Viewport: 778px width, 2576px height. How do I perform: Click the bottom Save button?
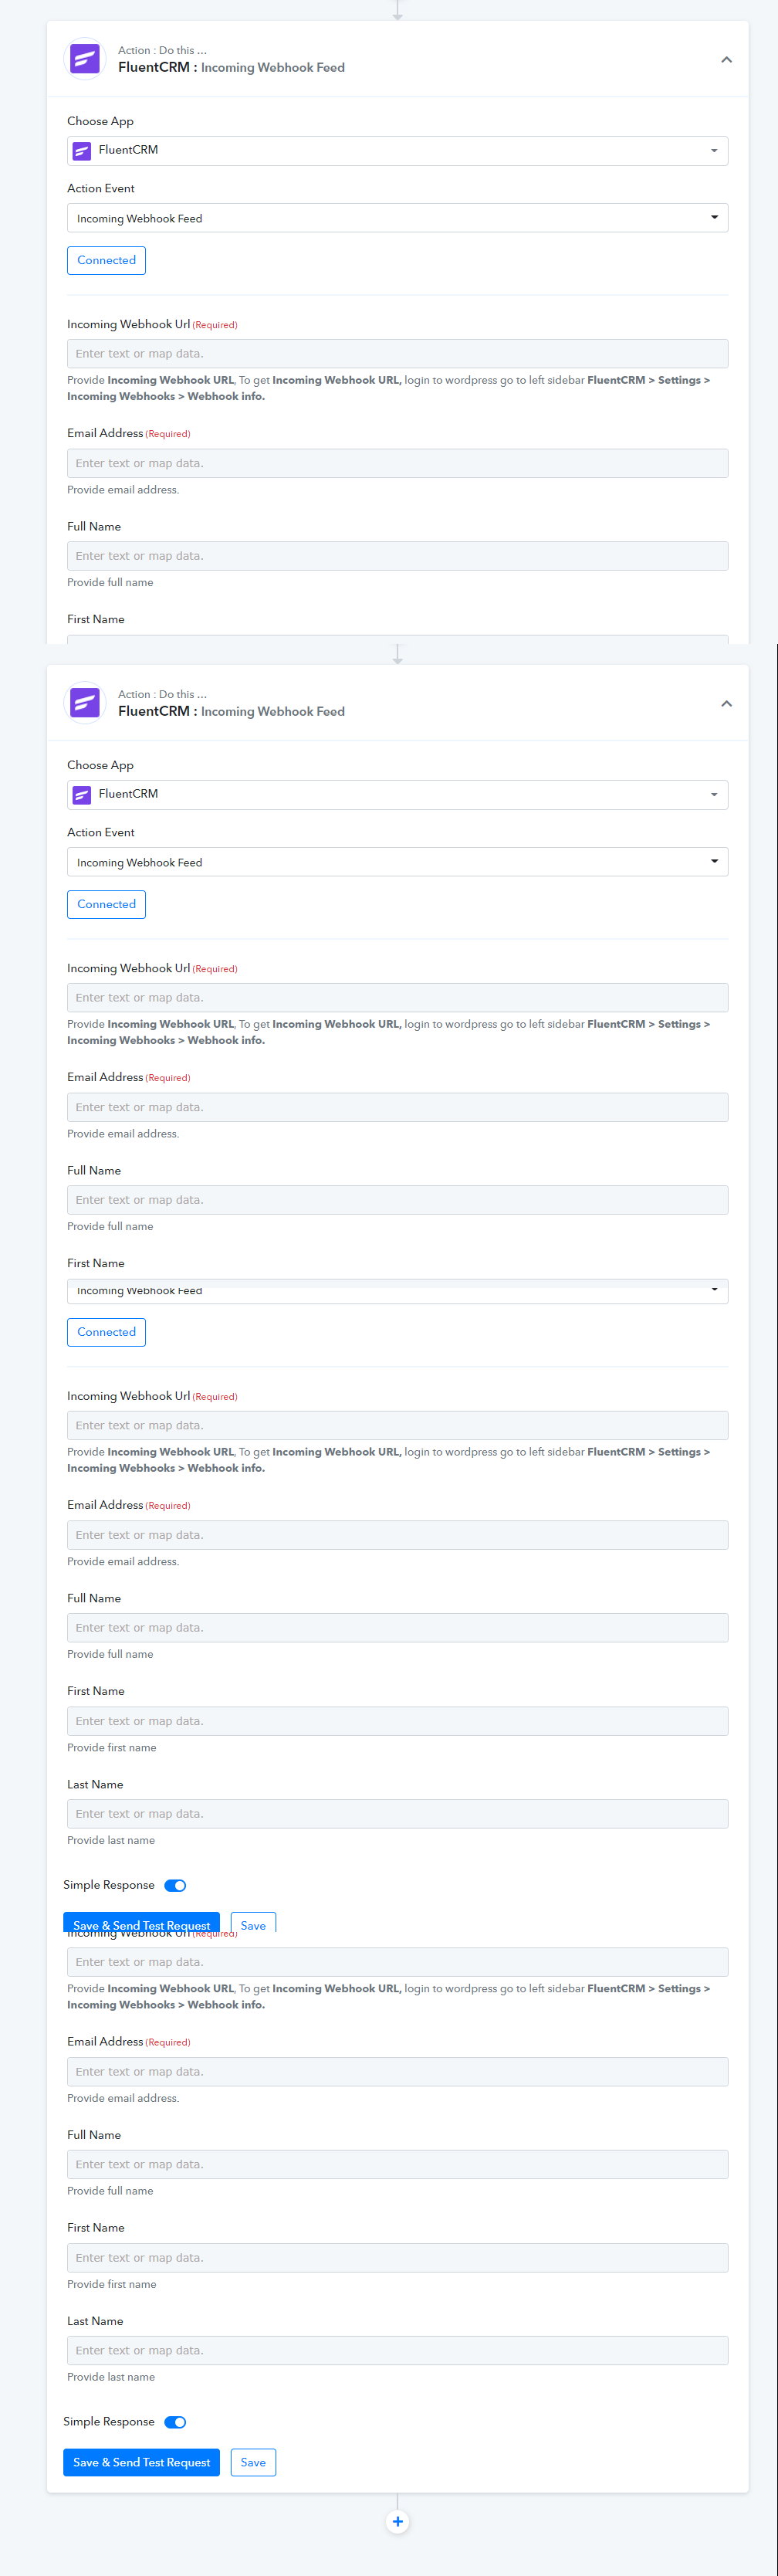pos(253,2462)
